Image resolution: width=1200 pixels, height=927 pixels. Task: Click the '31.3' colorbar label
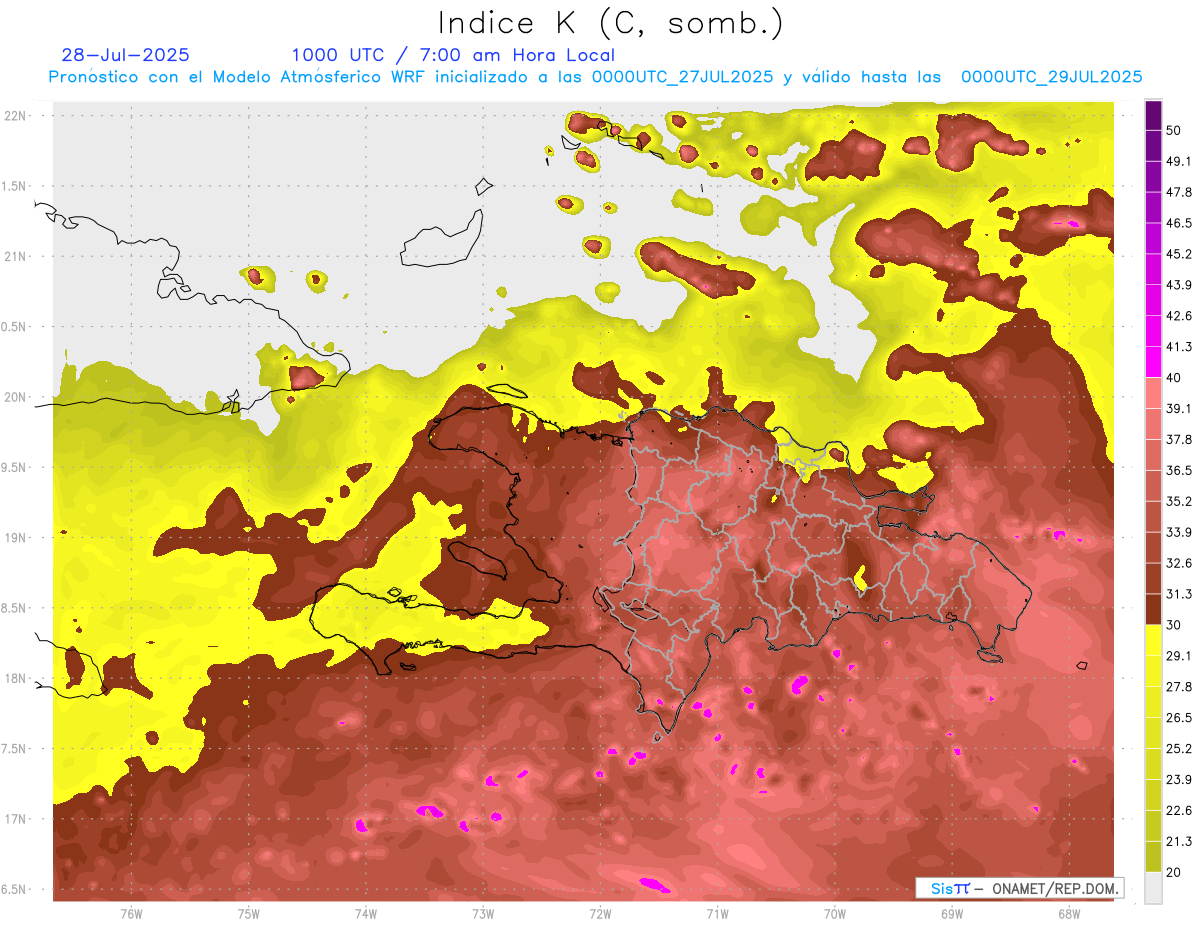tap(1180, 594)
